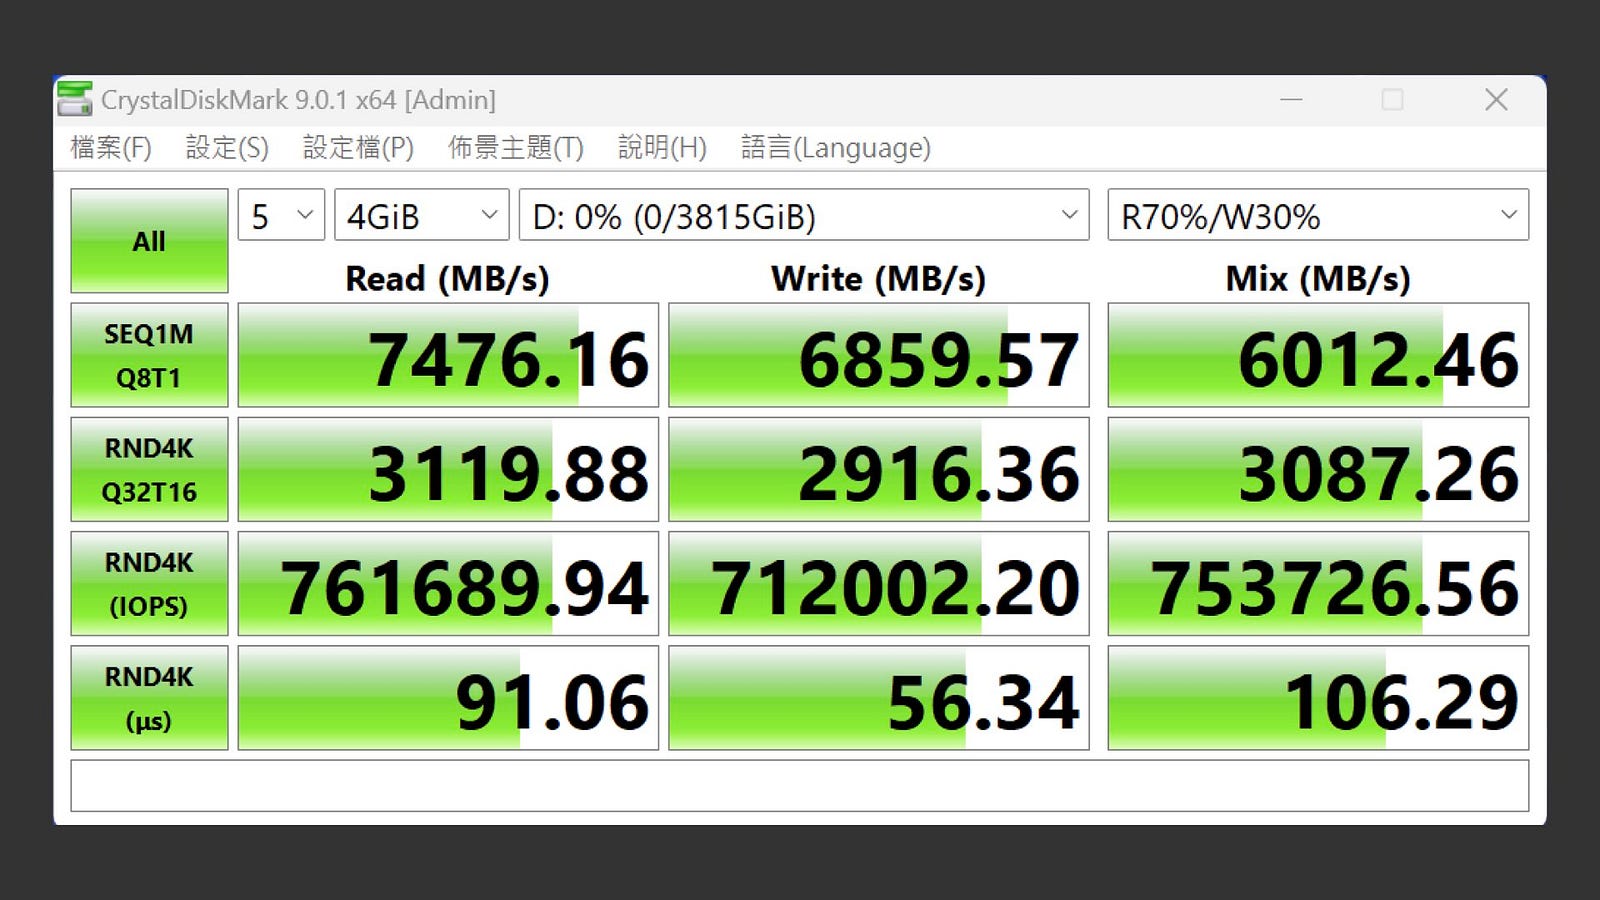This screenshot has height=900, width=1600.
Task: Click the RND4K (μs) button
Action: tap(149, 698)
